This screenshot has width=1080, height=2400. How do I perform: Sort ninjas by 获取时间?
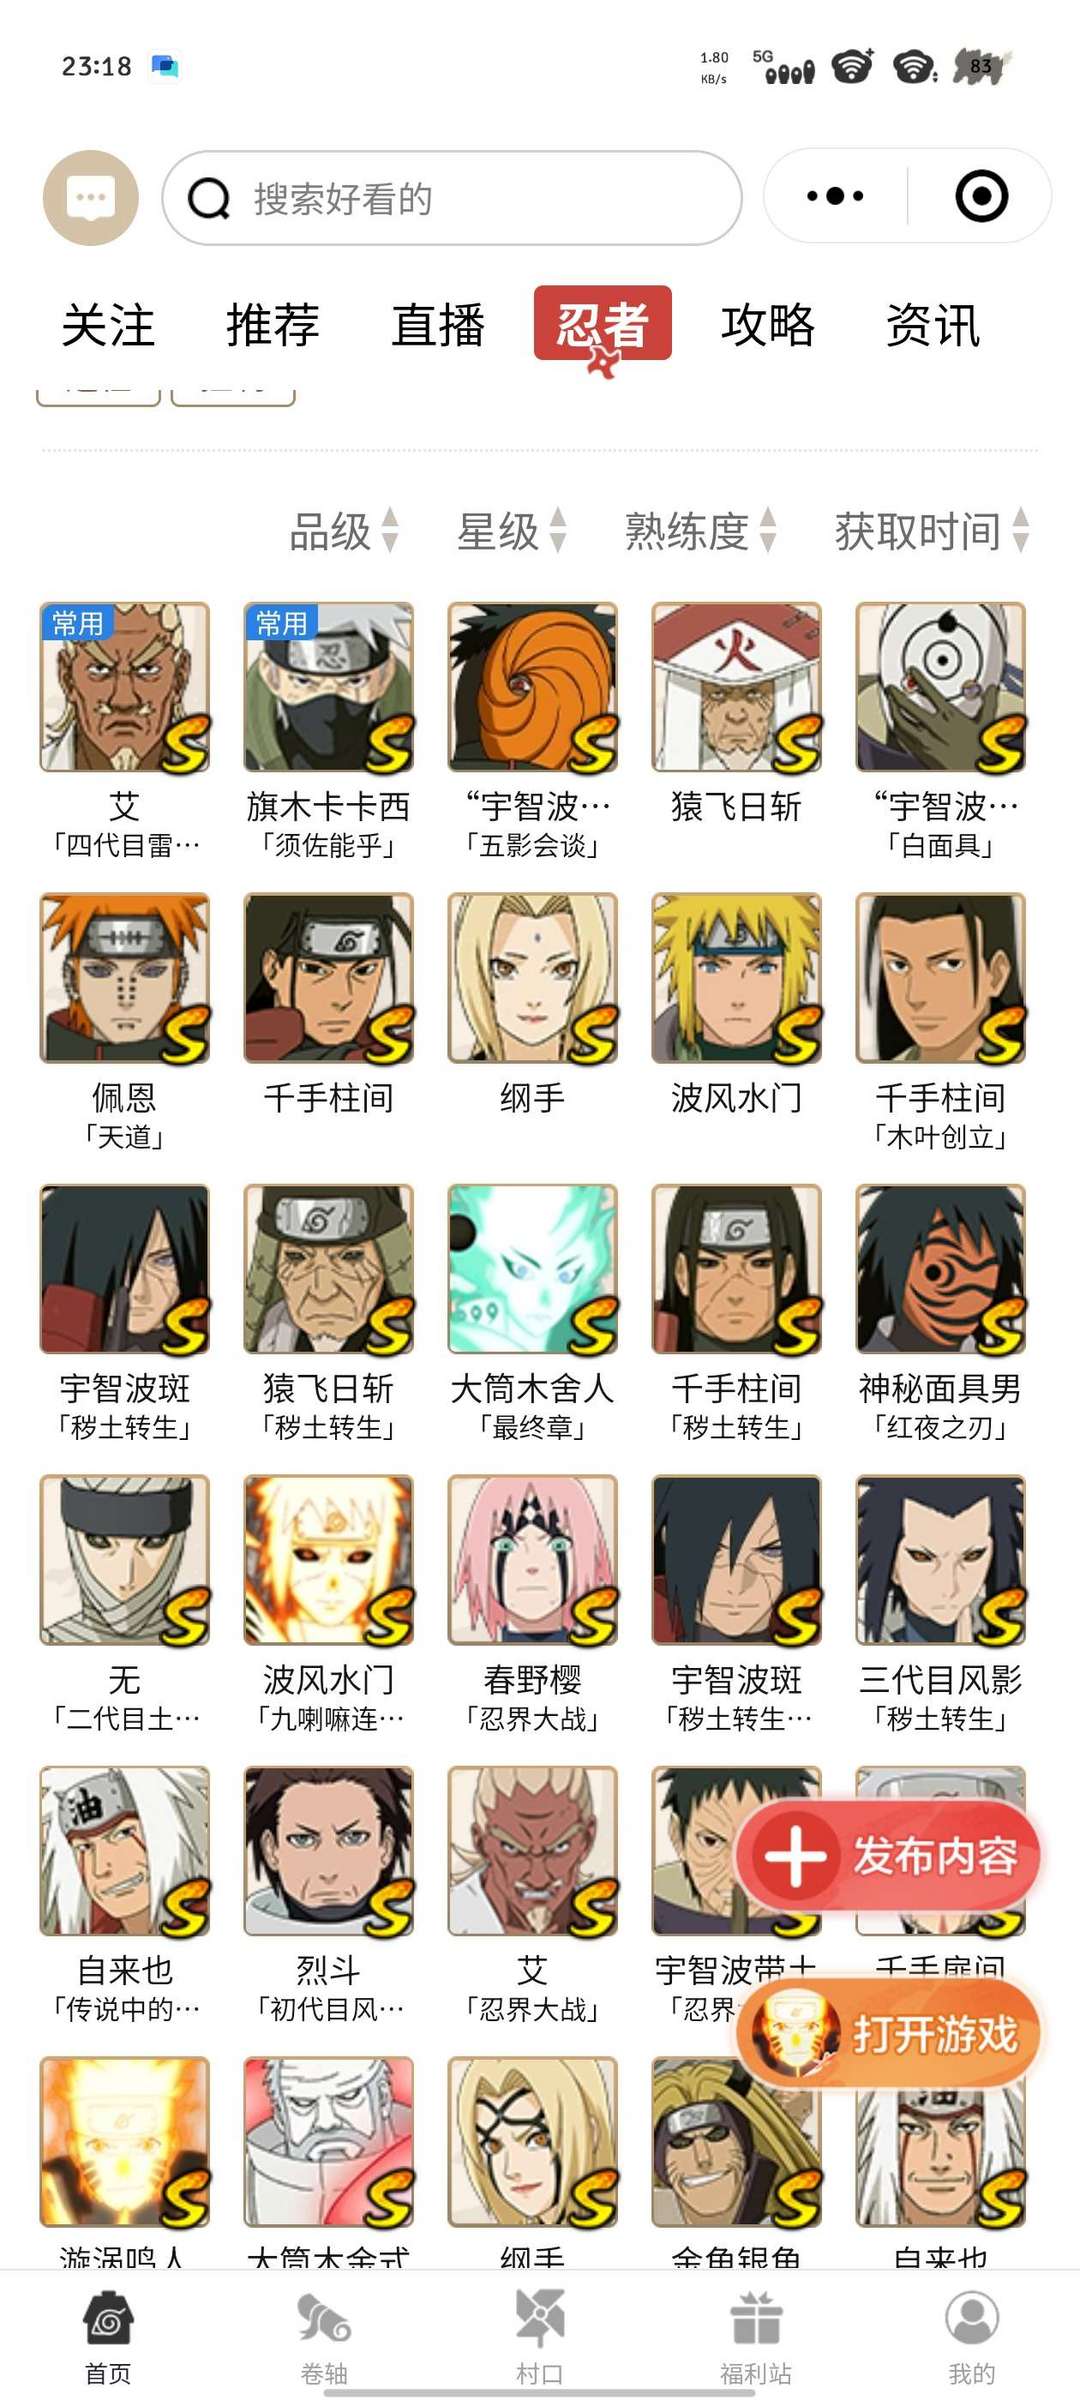(932, 531)
